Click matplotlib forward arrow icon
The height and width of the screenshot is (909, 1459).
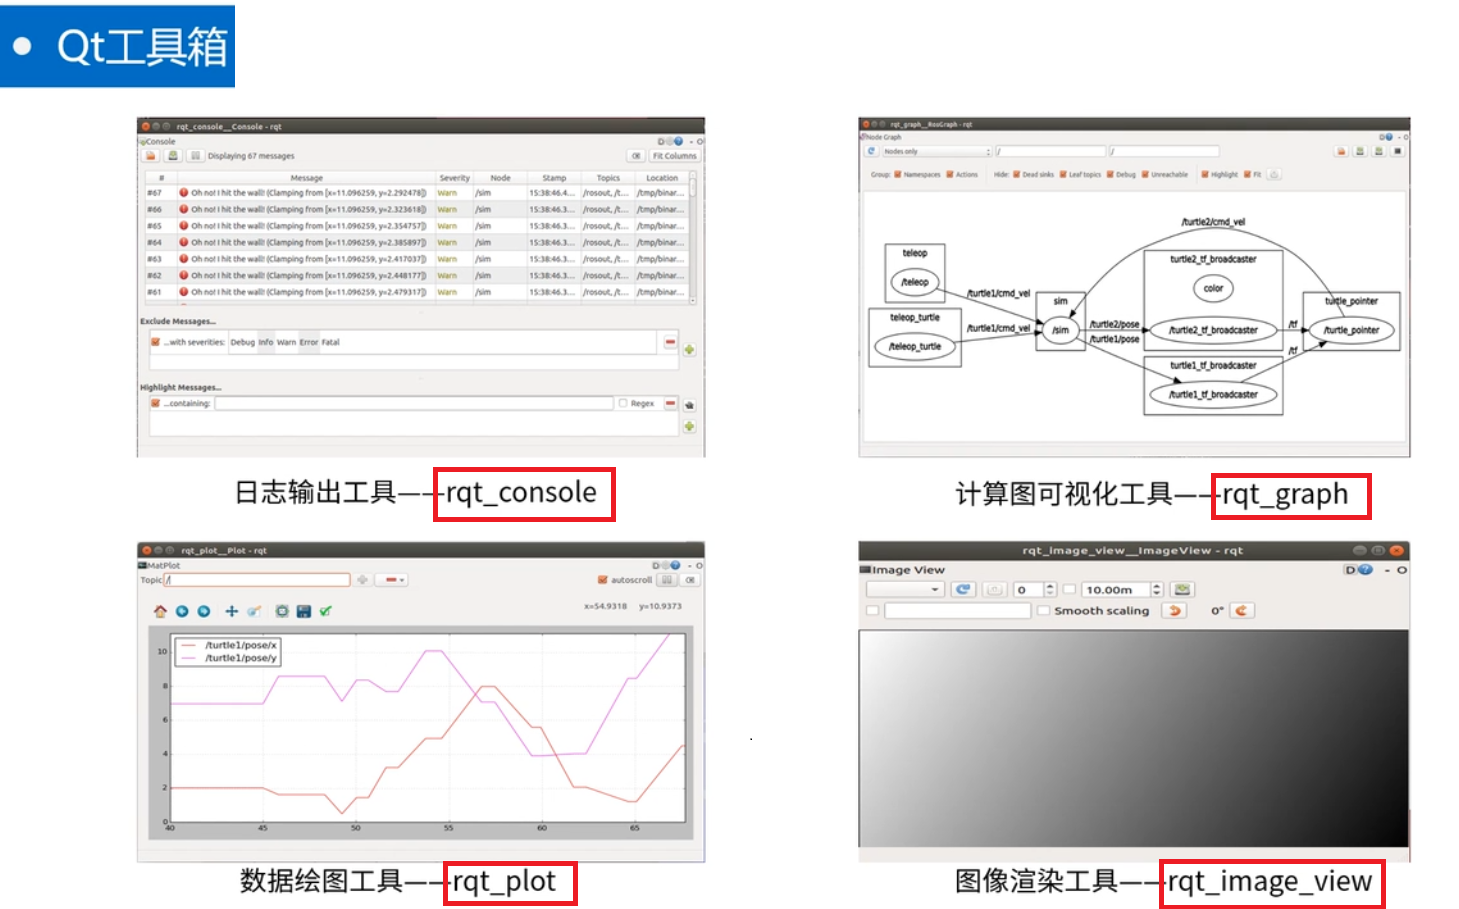point(204,611)
